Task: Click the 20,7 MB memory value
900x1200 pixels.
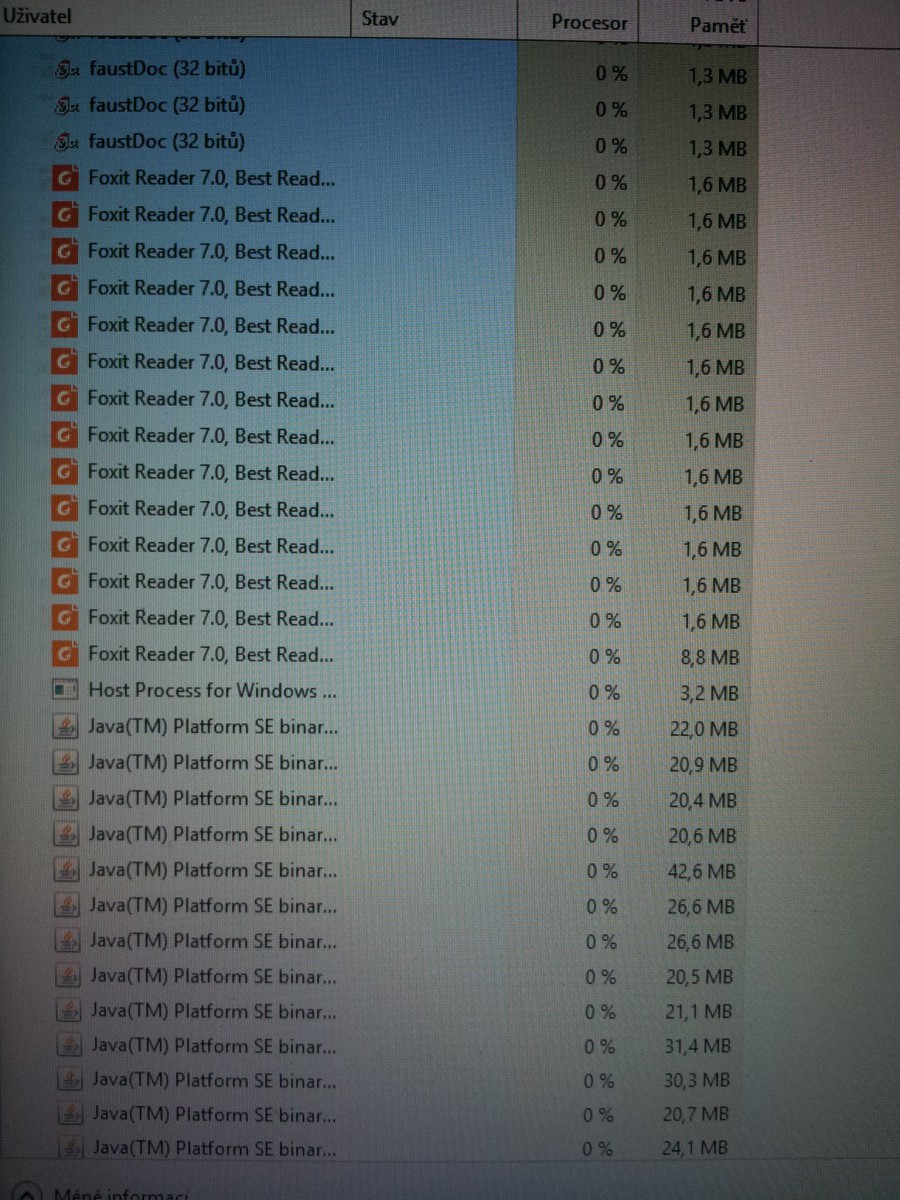Action: pyautogui.click(x=696, y=1114)
